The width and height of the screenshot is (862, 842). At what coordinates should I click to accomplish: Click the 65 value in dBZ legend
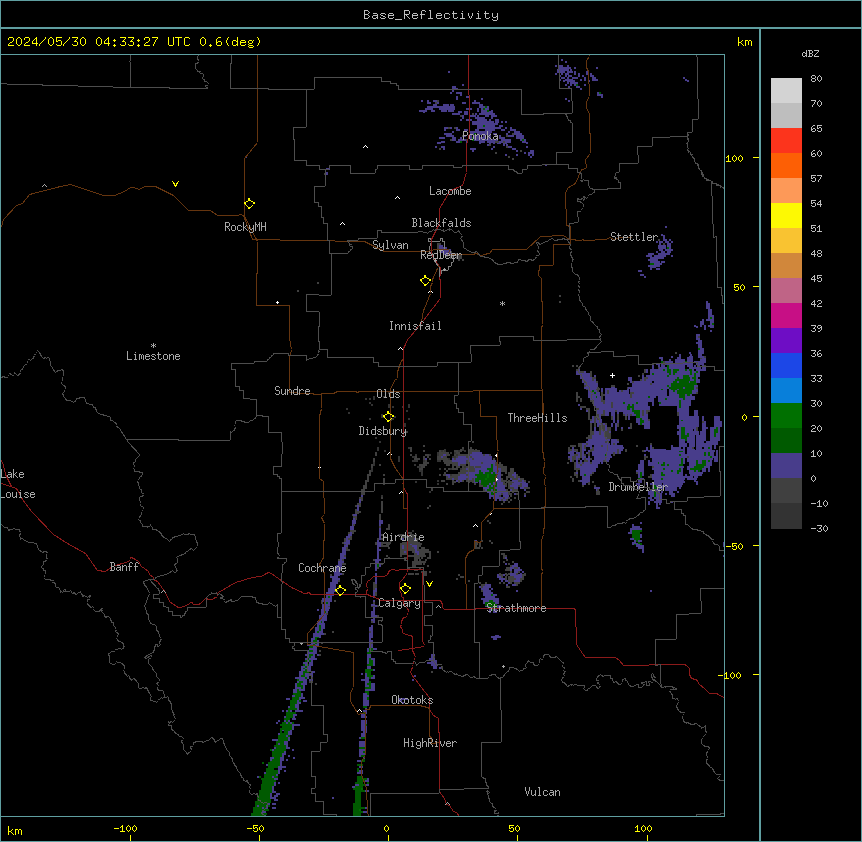click(x=816, y=129)
